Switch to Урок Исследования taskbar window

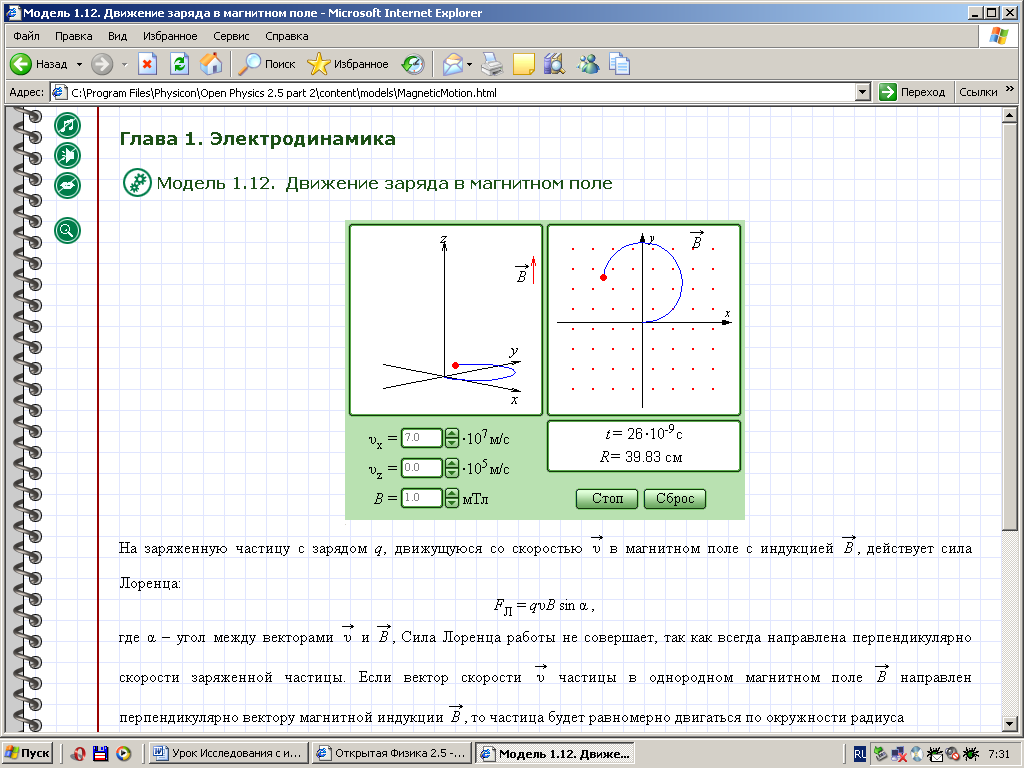(228, 753)
